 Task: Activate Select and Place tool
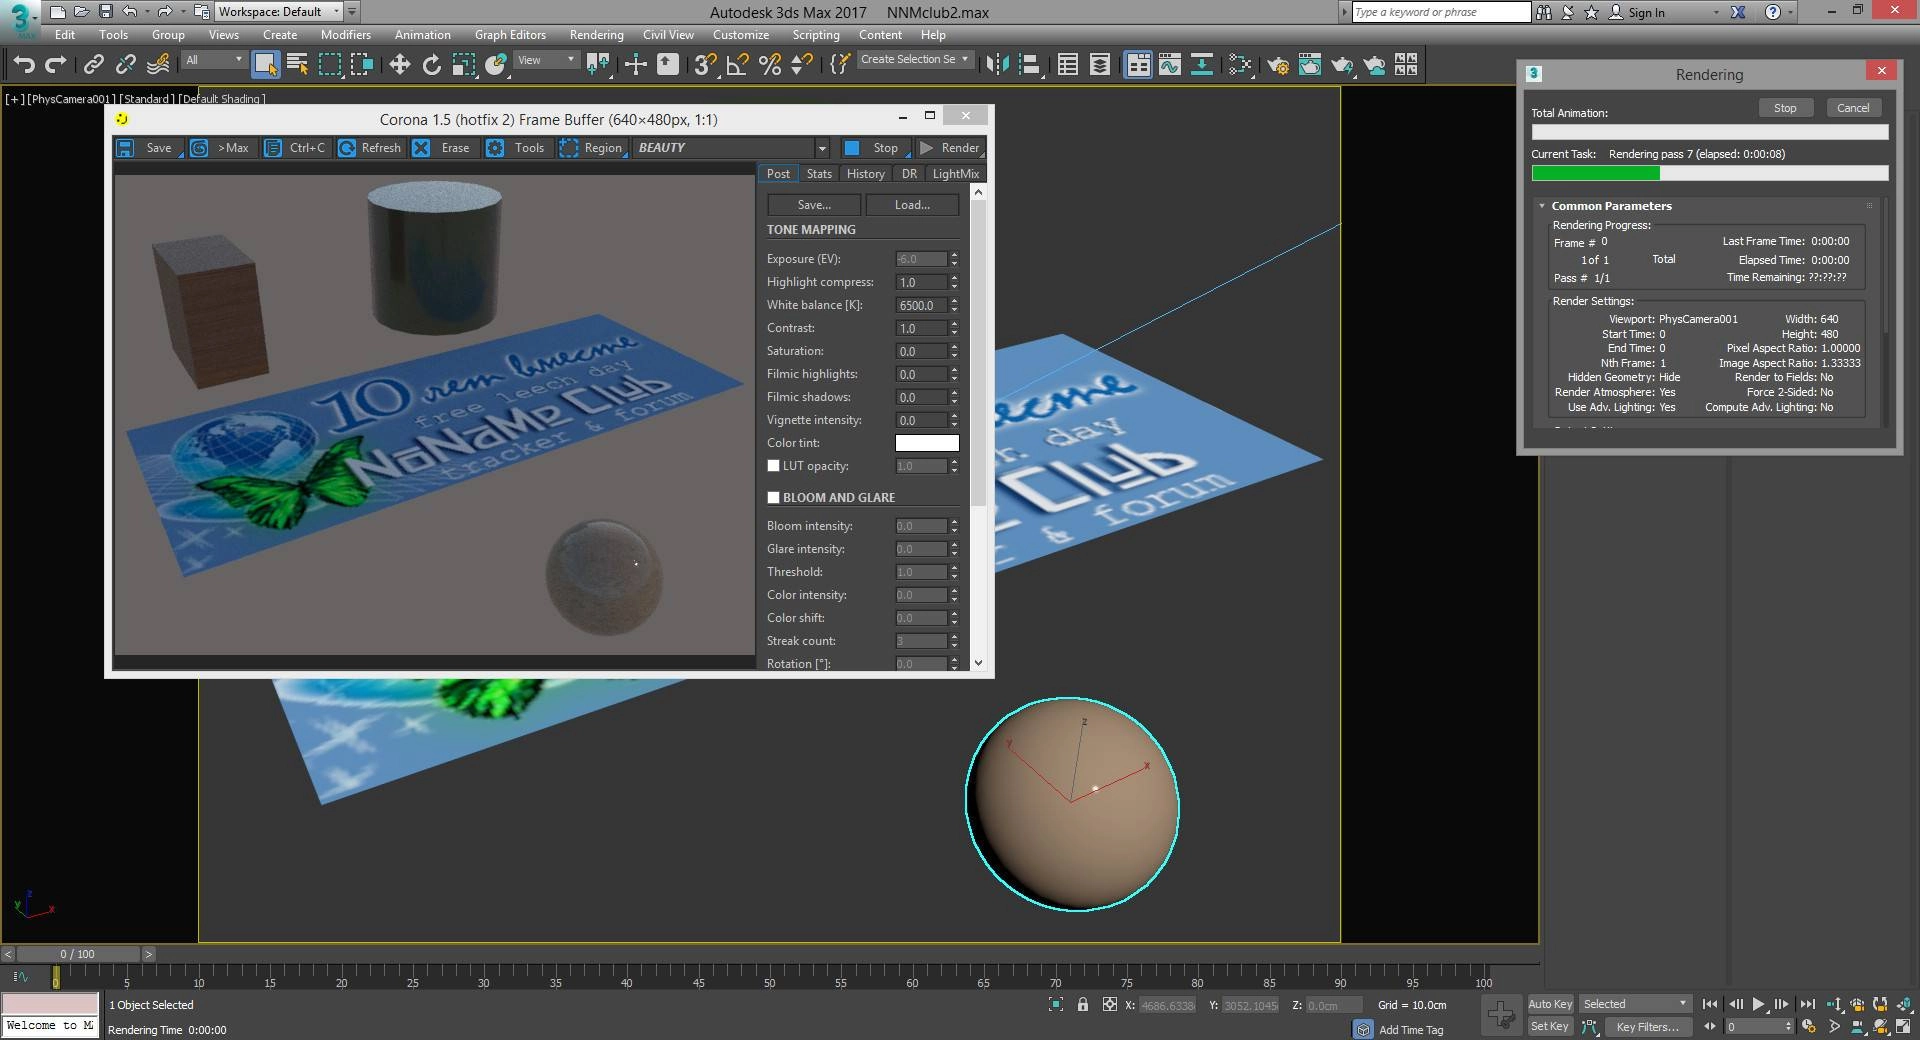point(496,65)
